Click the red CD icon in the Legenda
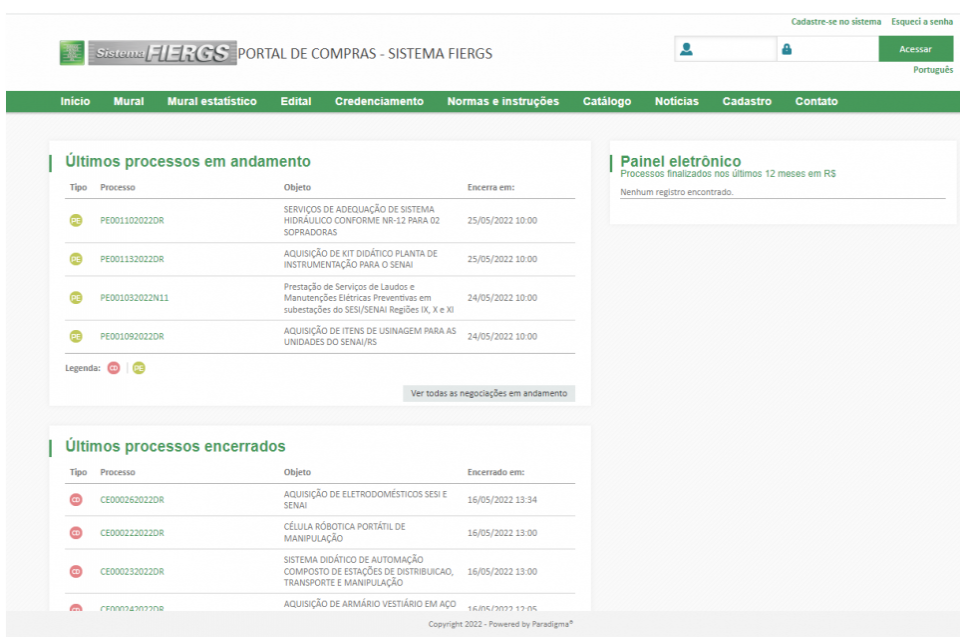Viewport: 960px width, 642px height. [114, 368]
